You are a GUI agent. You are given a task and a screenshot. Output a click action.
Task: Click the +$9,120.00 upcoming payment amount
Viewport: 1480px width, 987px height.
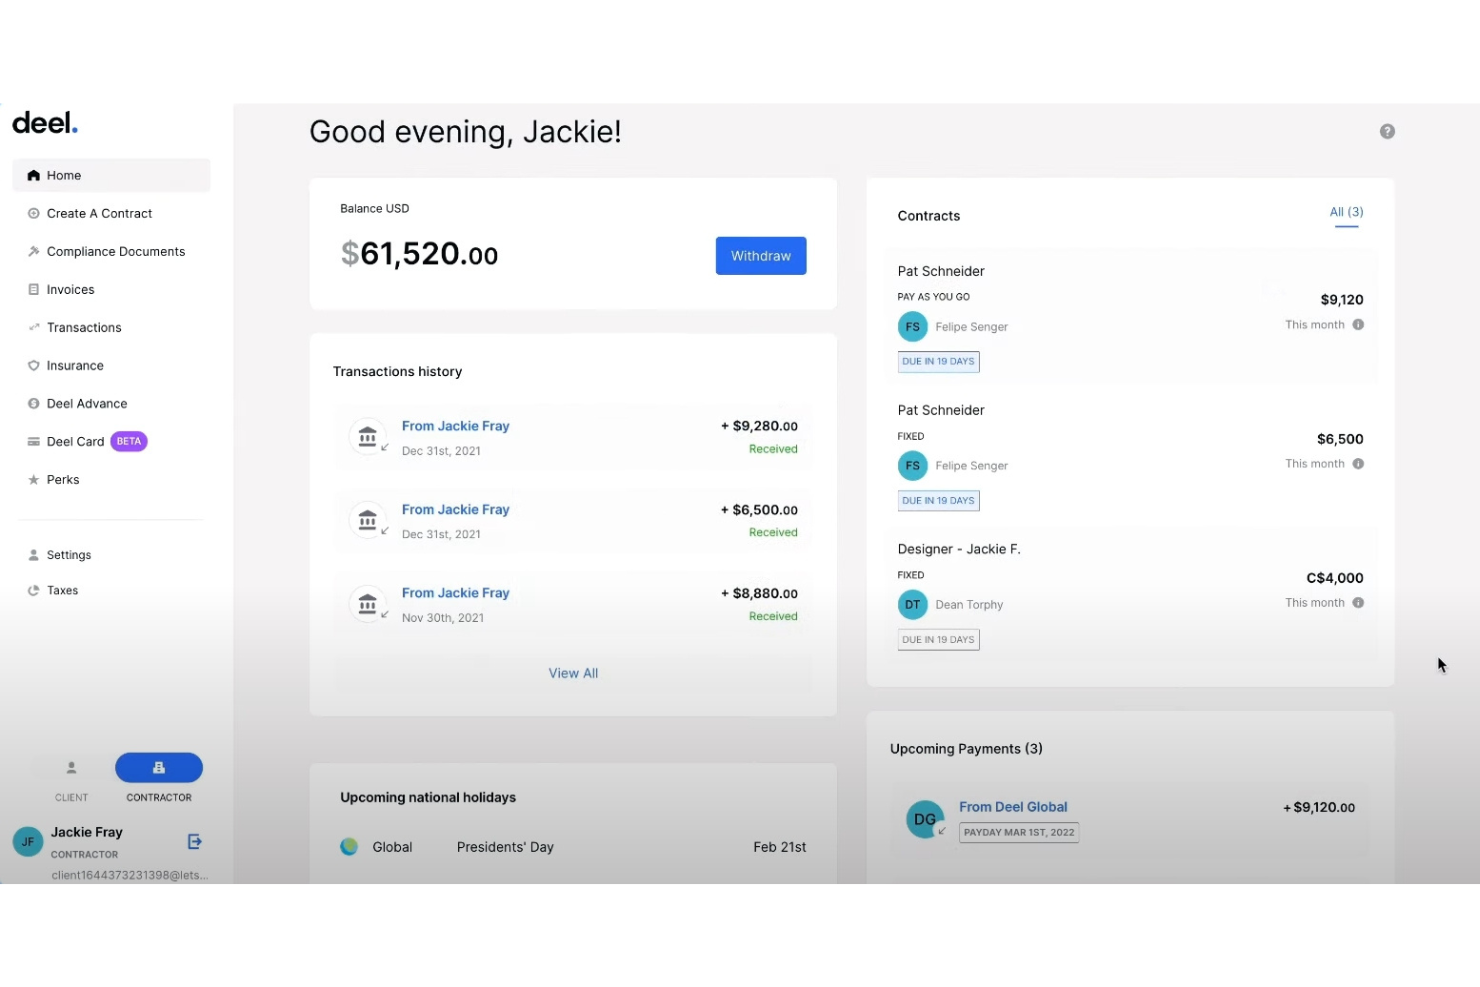pyautogui.click(x=1319, y=807)
